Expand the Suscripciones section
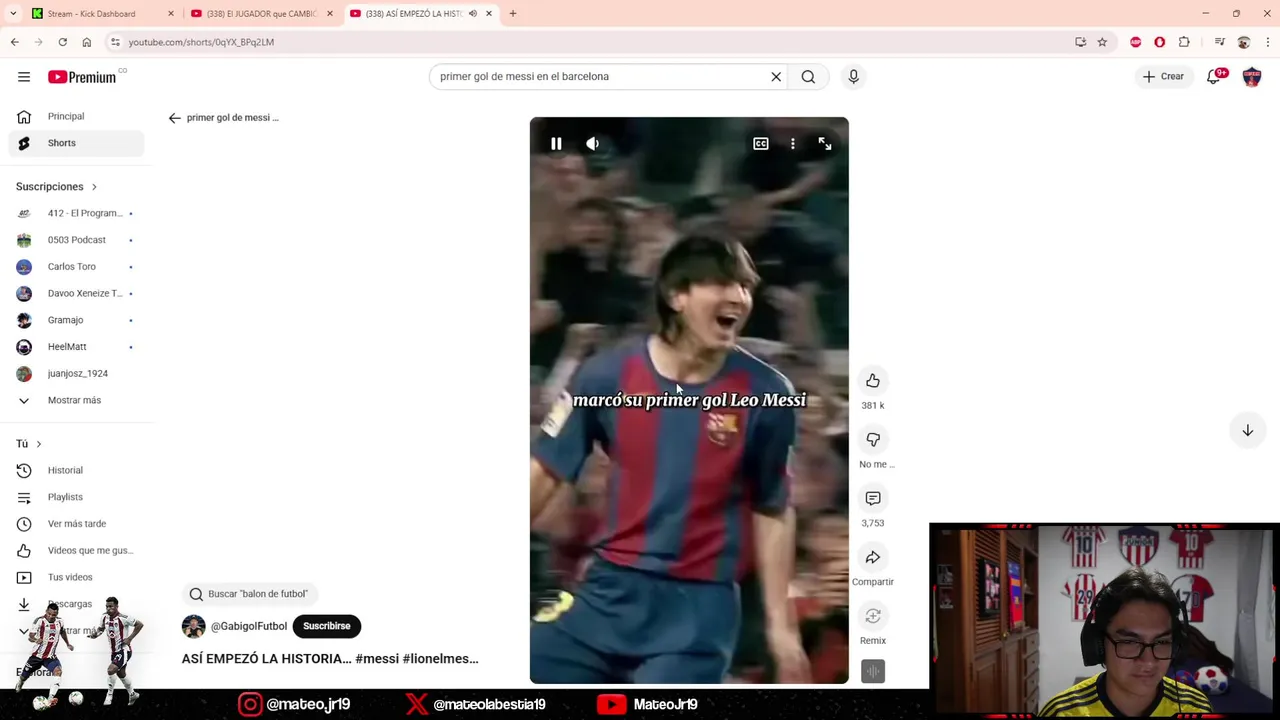The image size is (1280, 720). (57, 187)
